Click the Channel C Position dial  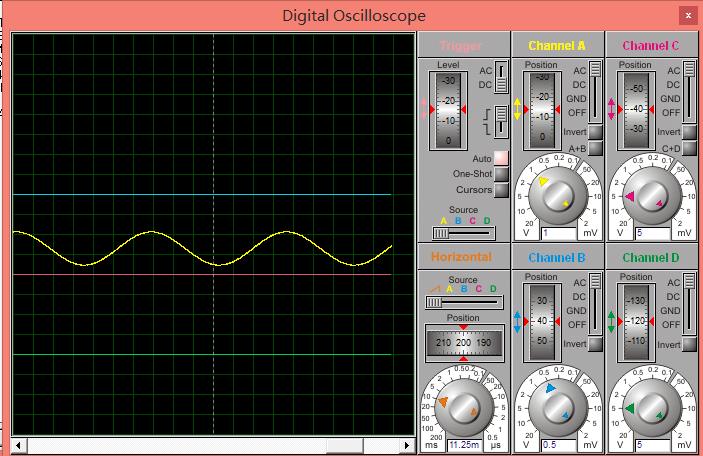point(636,110)
